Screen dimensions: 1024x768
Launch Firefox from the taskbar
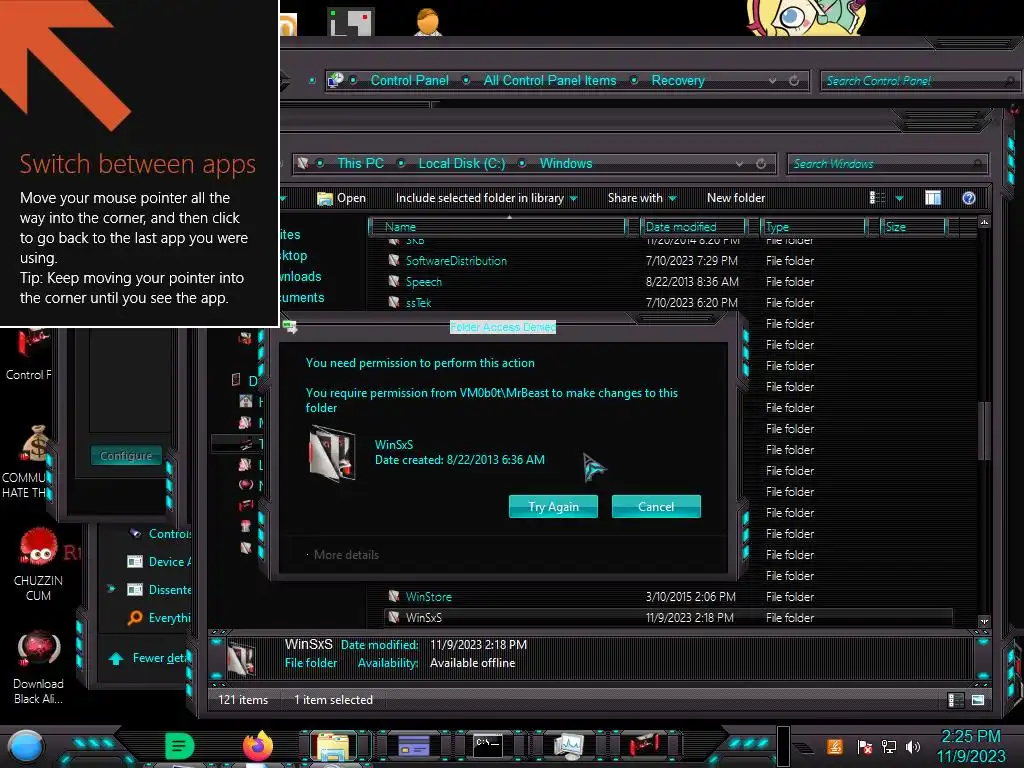tap(258, 746)
